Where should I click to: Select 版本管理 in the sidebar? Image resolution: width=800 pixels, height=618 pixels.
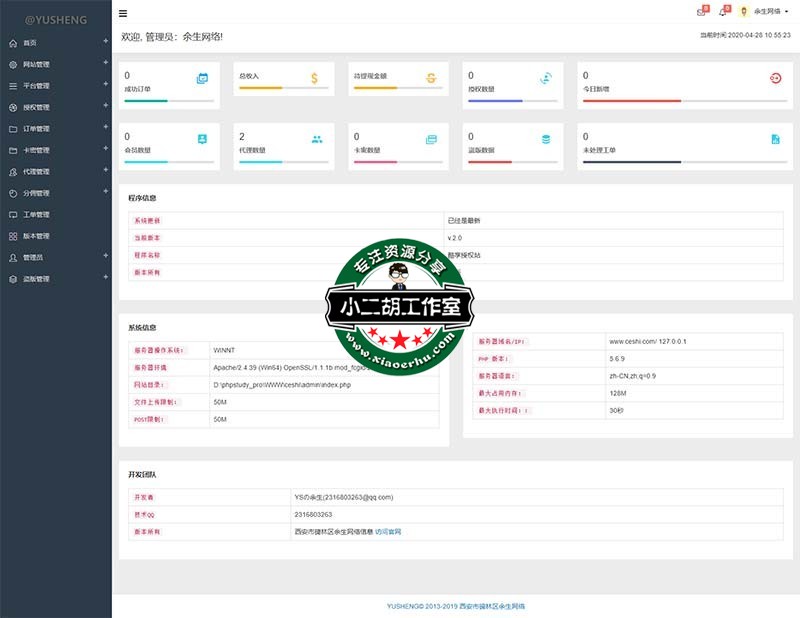click(36, 236)
